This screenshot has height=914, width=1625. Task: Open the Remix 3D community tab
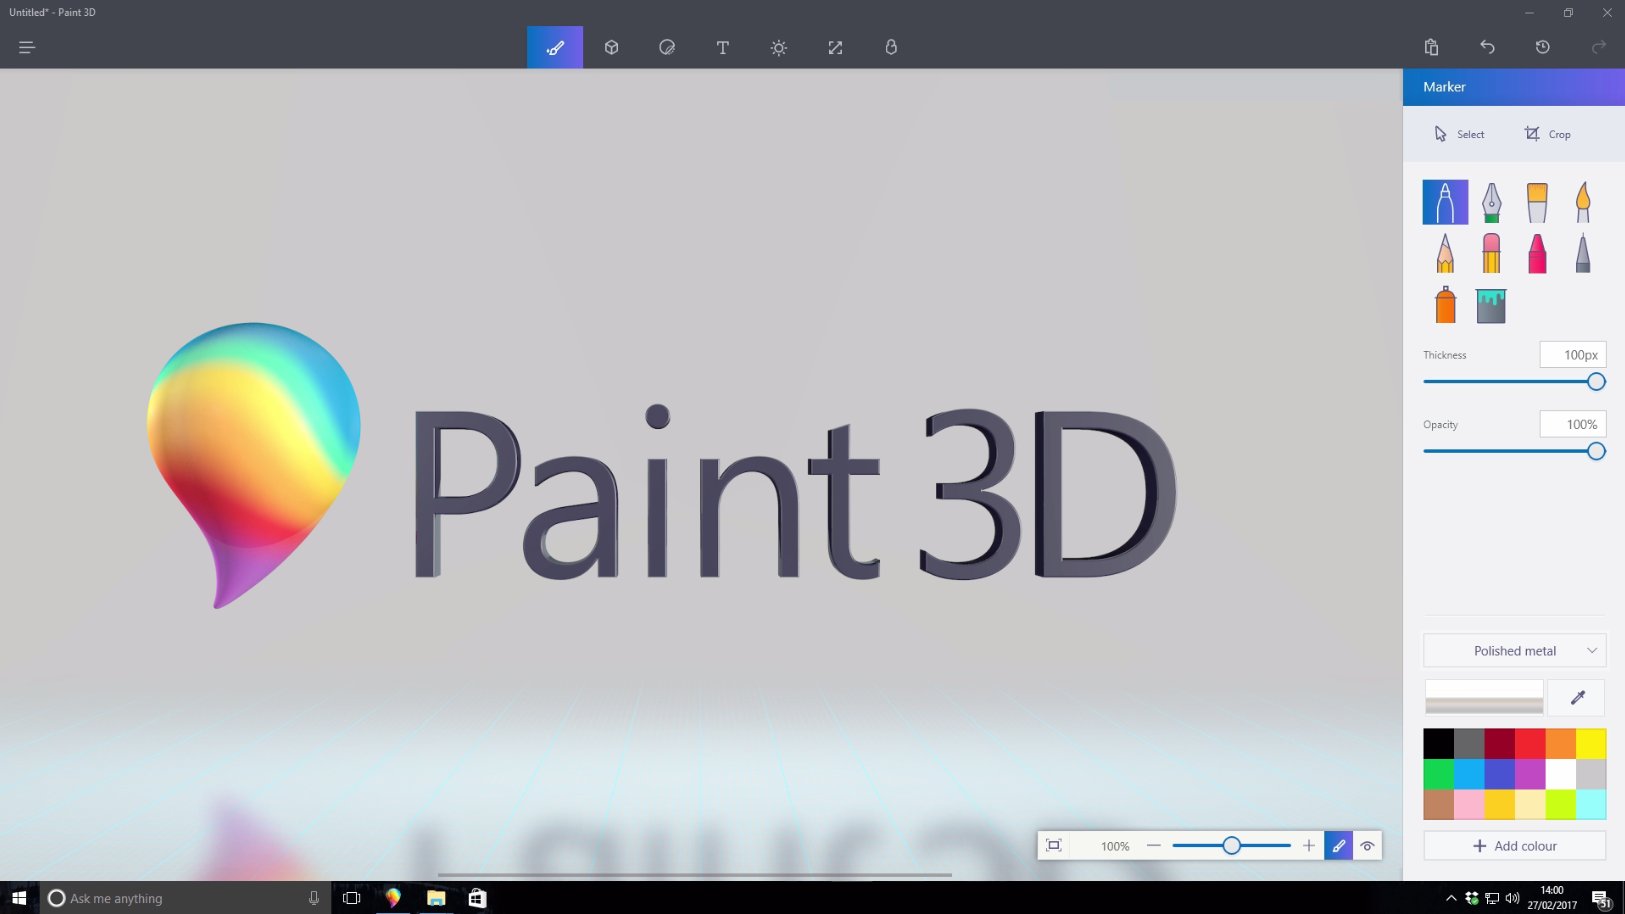pos(891,47)
